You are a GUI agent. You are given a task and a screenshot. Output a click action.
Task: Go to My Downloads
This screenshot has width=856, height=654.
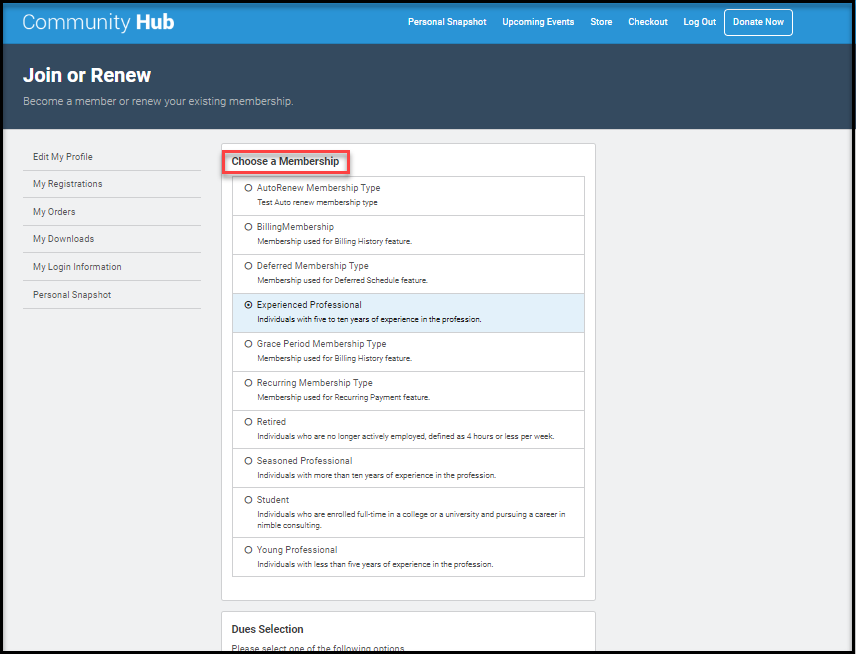tap(63, 239)
